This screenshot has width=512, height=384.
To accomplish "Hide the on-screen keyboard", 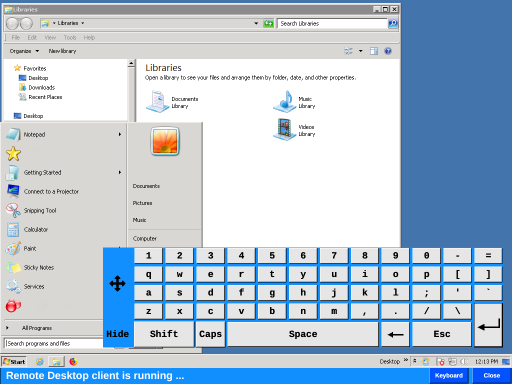I will tap(118, 334).
